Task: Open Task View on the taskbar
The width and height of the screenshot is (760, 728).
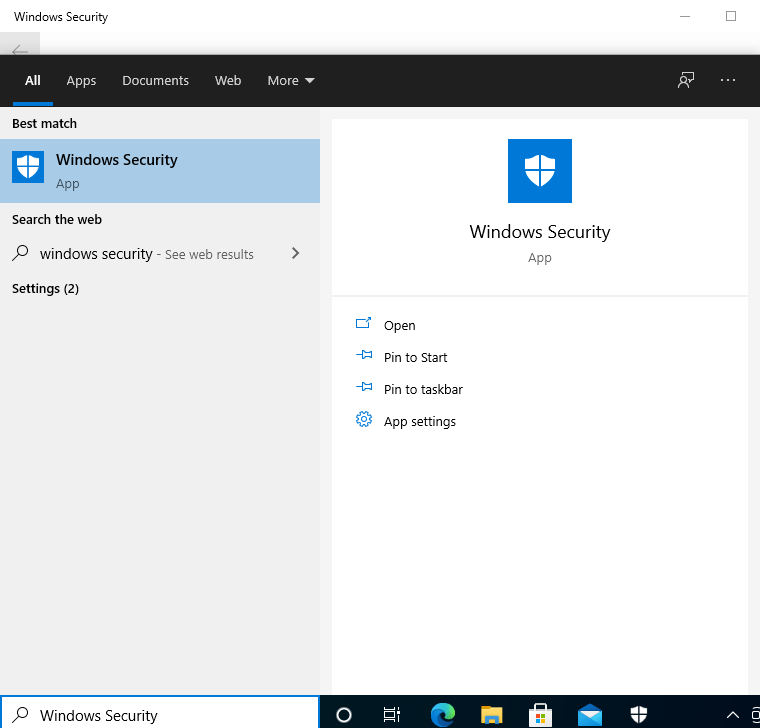Action: coord(393,714)
